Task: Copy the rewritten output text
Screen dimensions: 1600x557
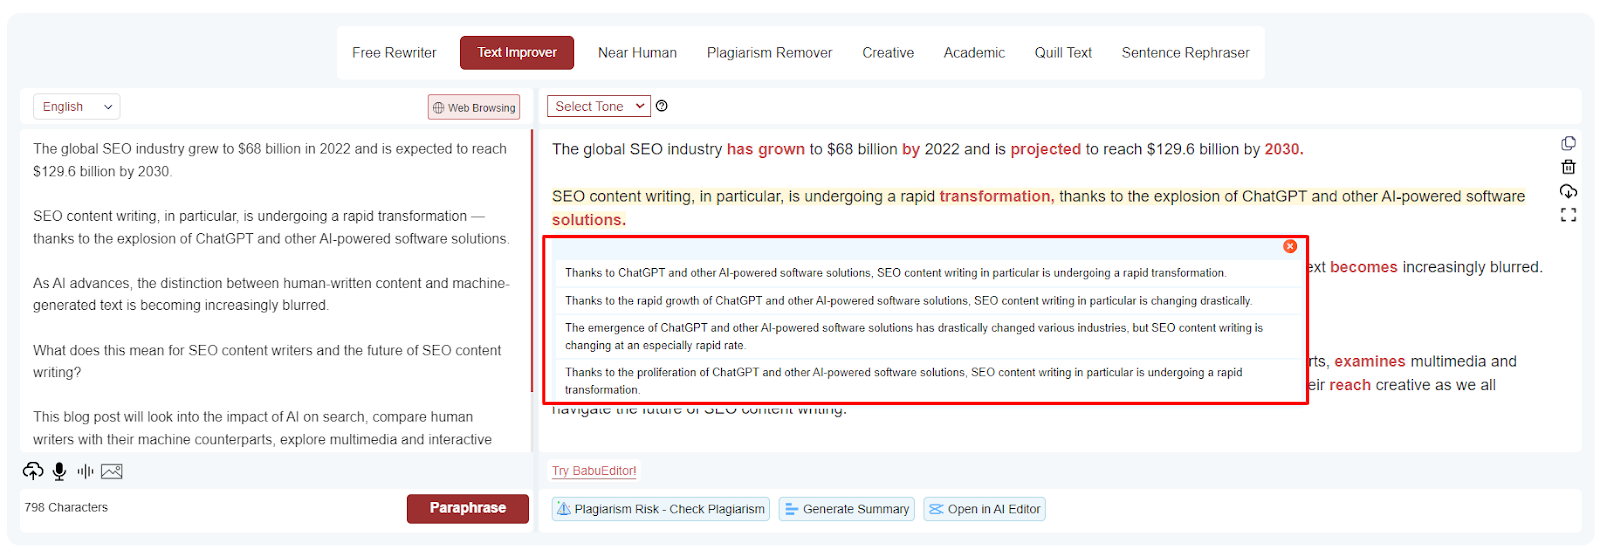Action: 1568,143
